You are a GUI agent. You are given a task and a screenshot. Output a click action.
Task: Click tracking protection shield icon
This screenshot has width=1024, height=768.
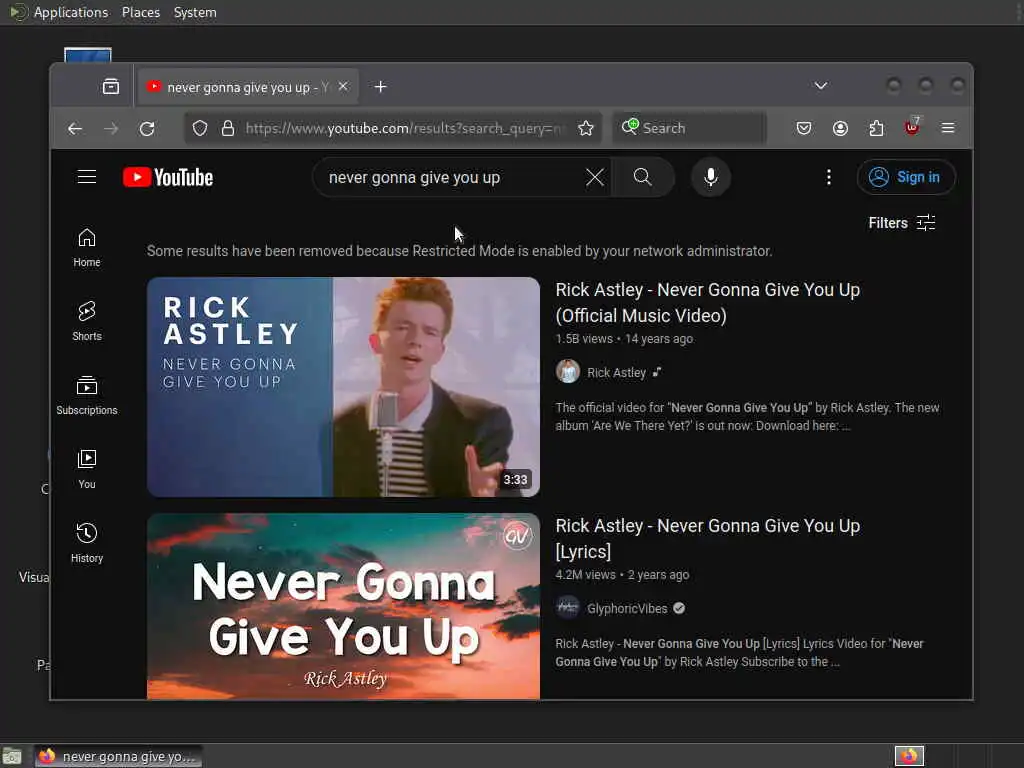(x=200, y=128)
